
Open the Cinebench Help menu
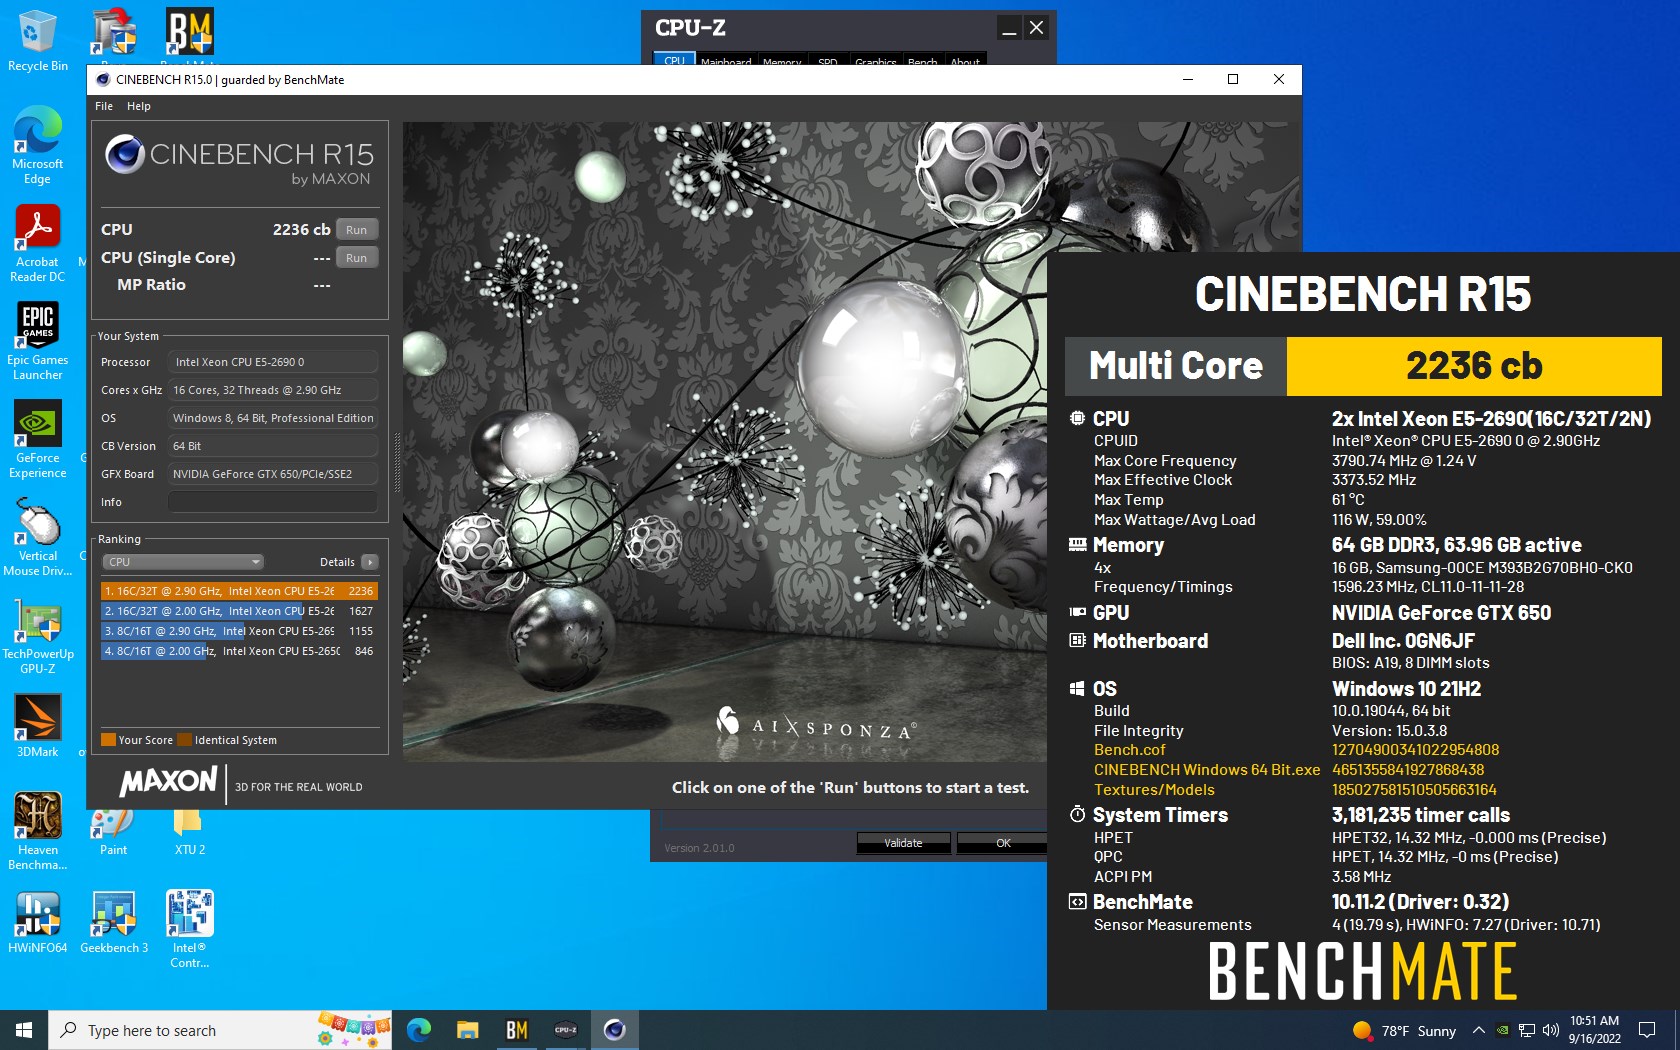pyautogui.click(x=139, y=106)
